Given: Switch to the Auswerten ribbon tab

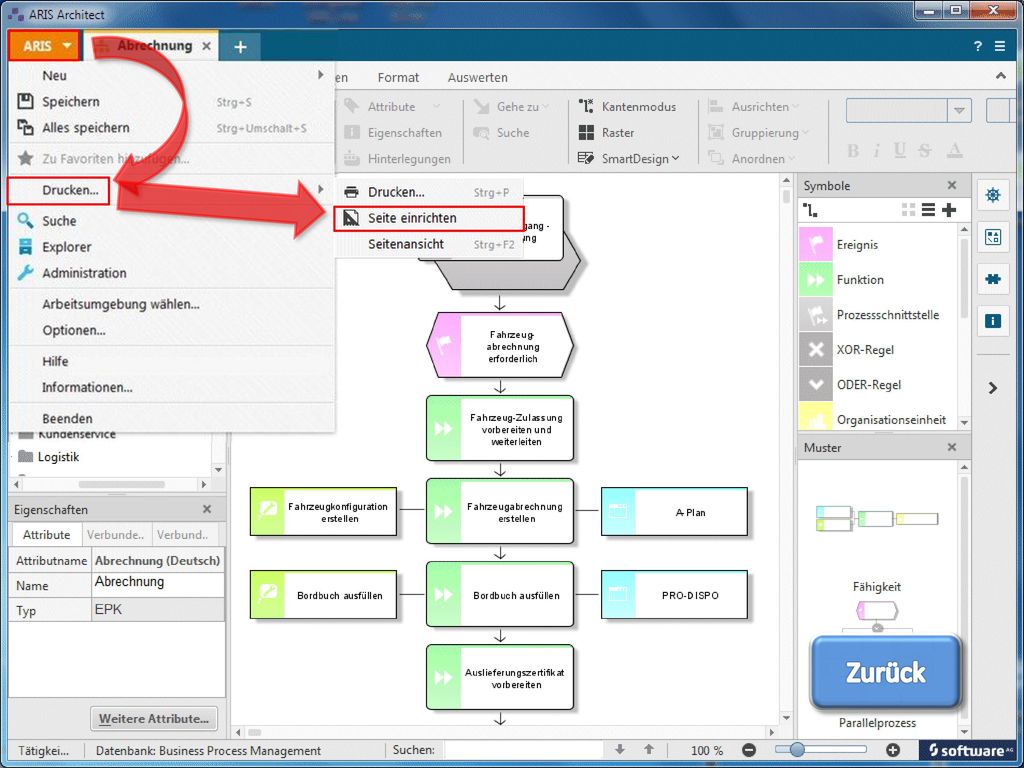Looking at the screenshot, I should tap(477, 77).
